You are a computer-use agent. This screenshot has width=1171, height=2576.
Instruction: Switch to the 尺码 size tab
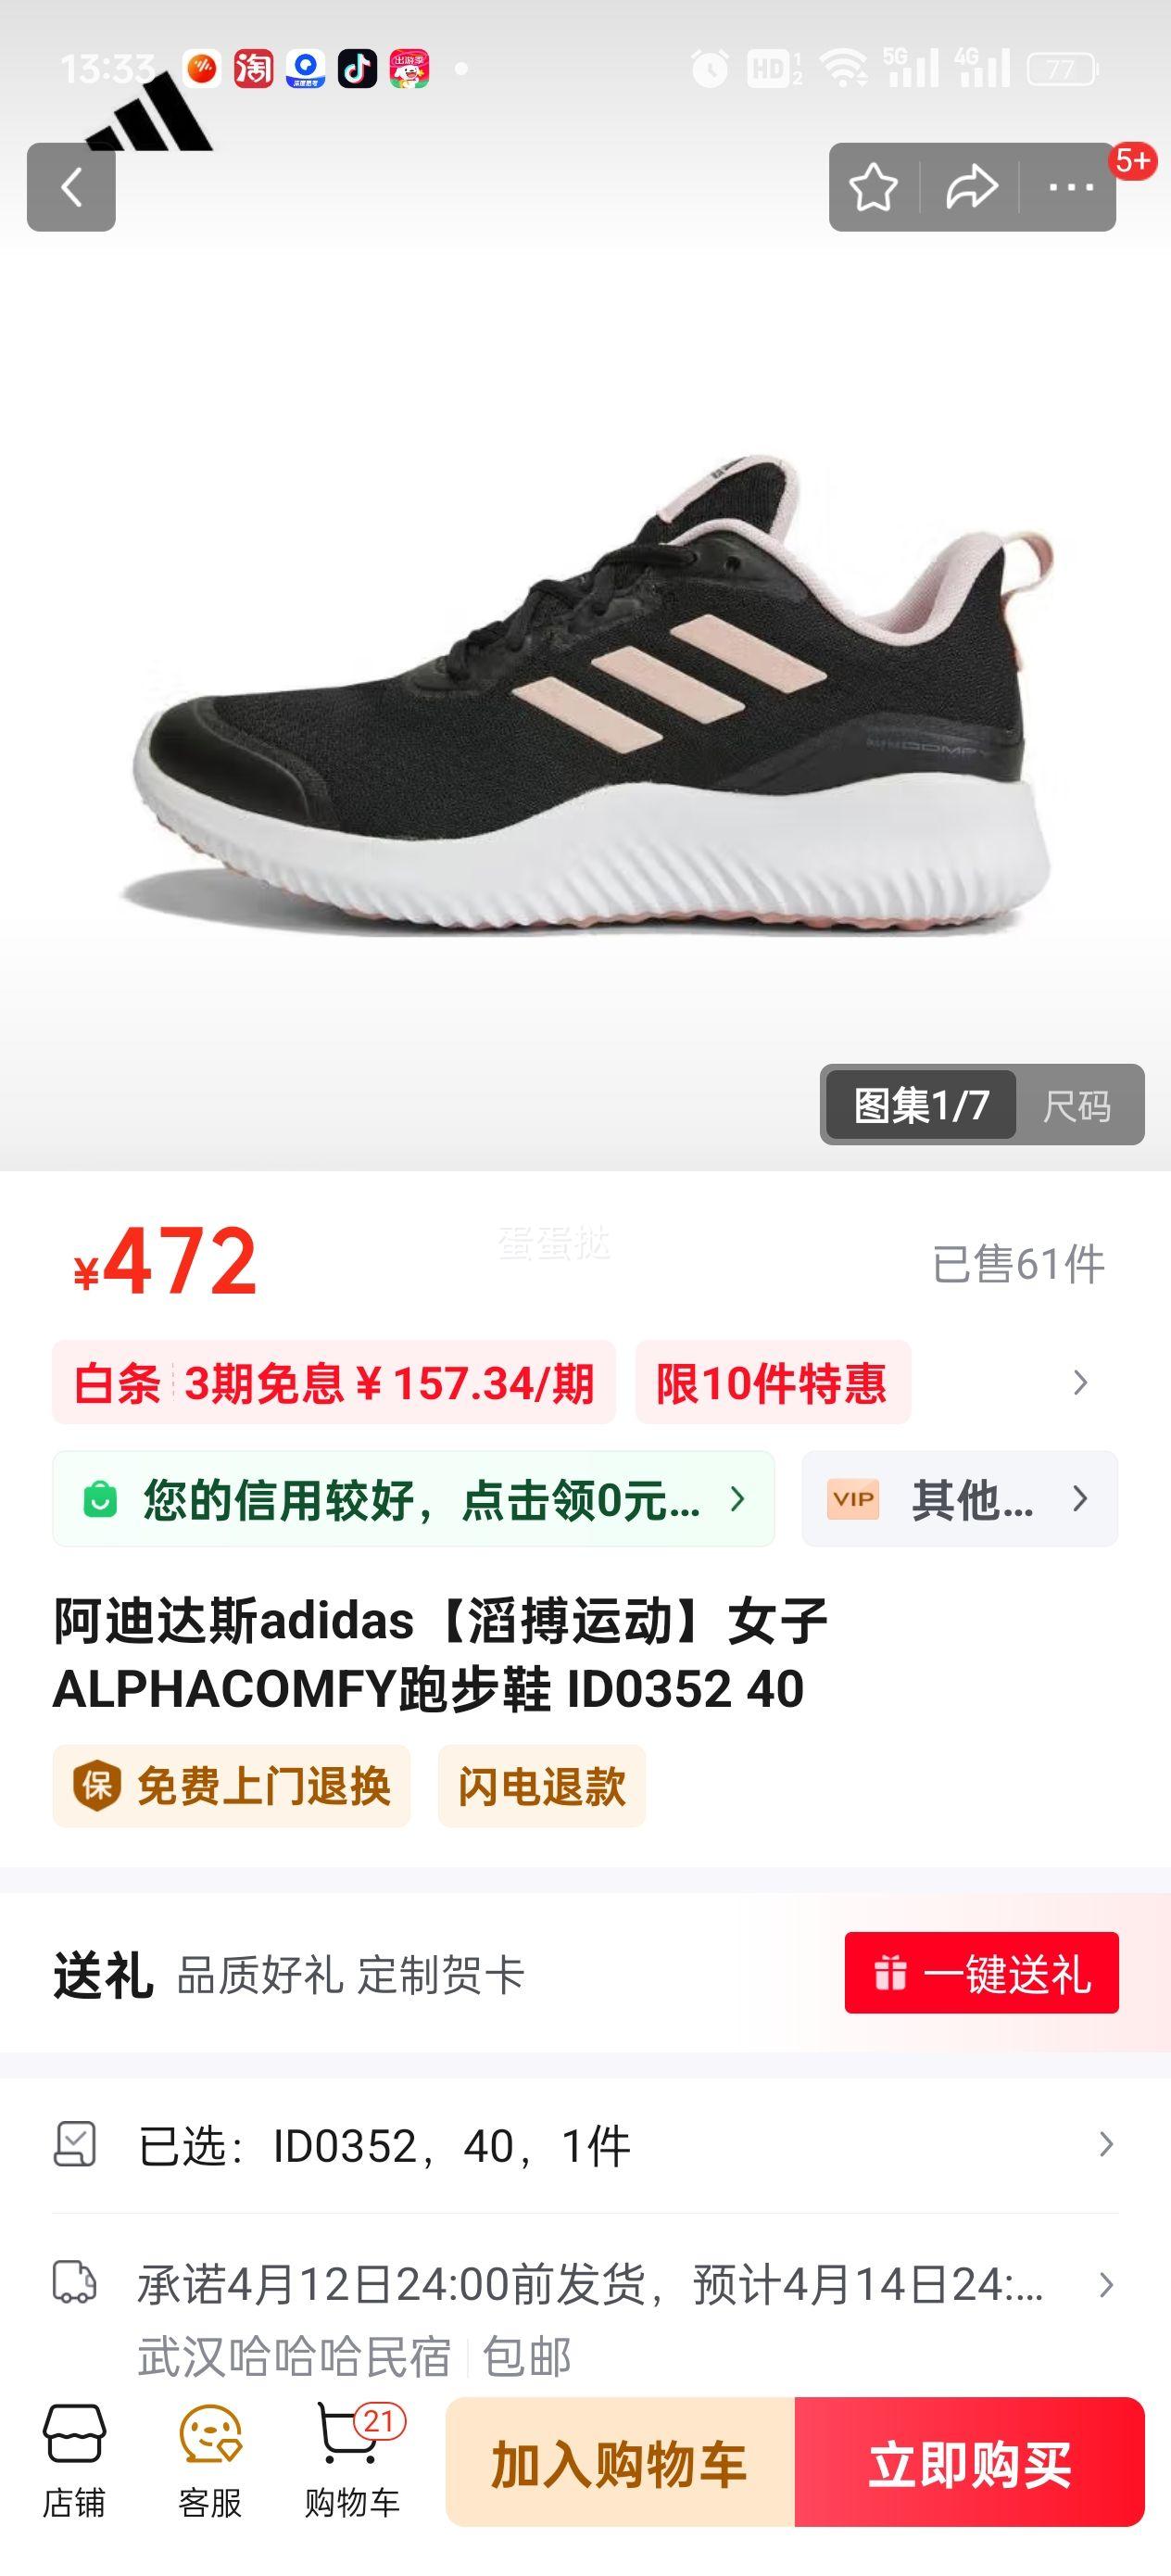[x=1077, y=1105]
